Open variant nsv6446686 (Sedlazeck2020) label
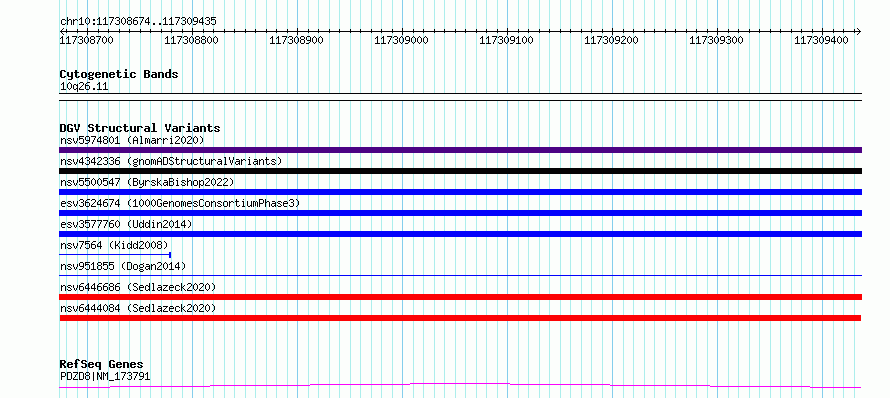Screen dimensions: 890x398 (138, 287)
